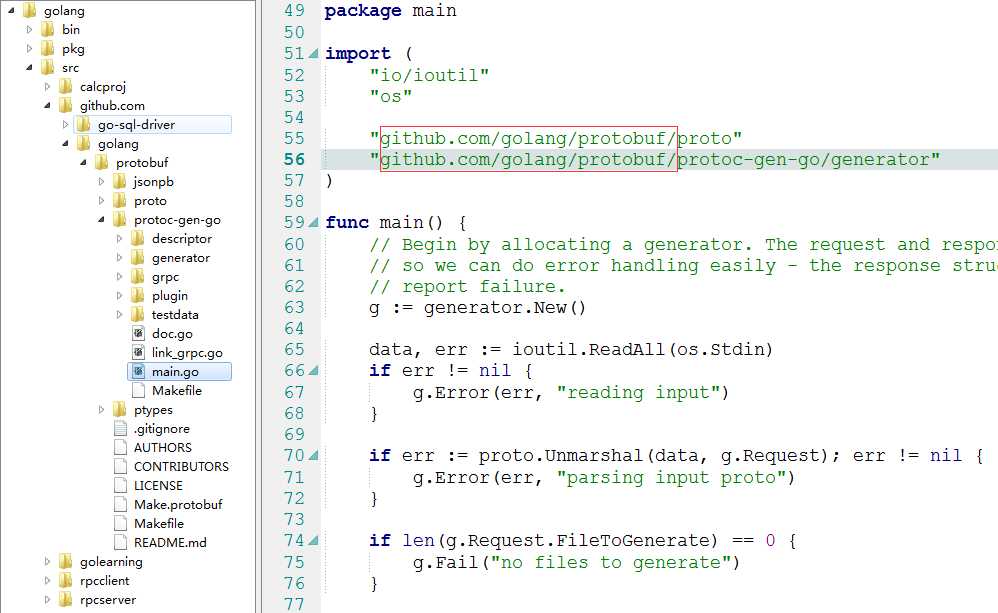Viewport: 998px width, 613px height.
Task: Collapse the root golang folder arrow
Action: (x=11, y=10)
